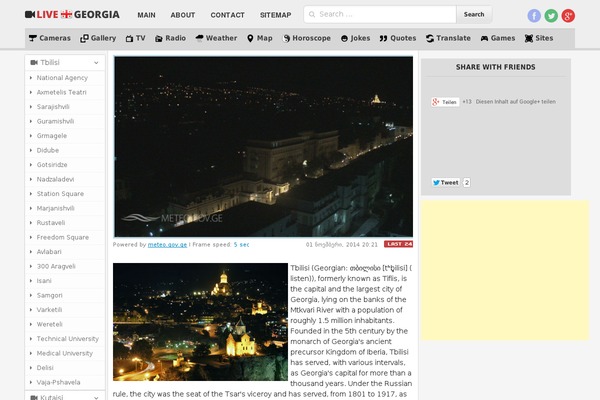Select Varketili camera

pos(49,310)
